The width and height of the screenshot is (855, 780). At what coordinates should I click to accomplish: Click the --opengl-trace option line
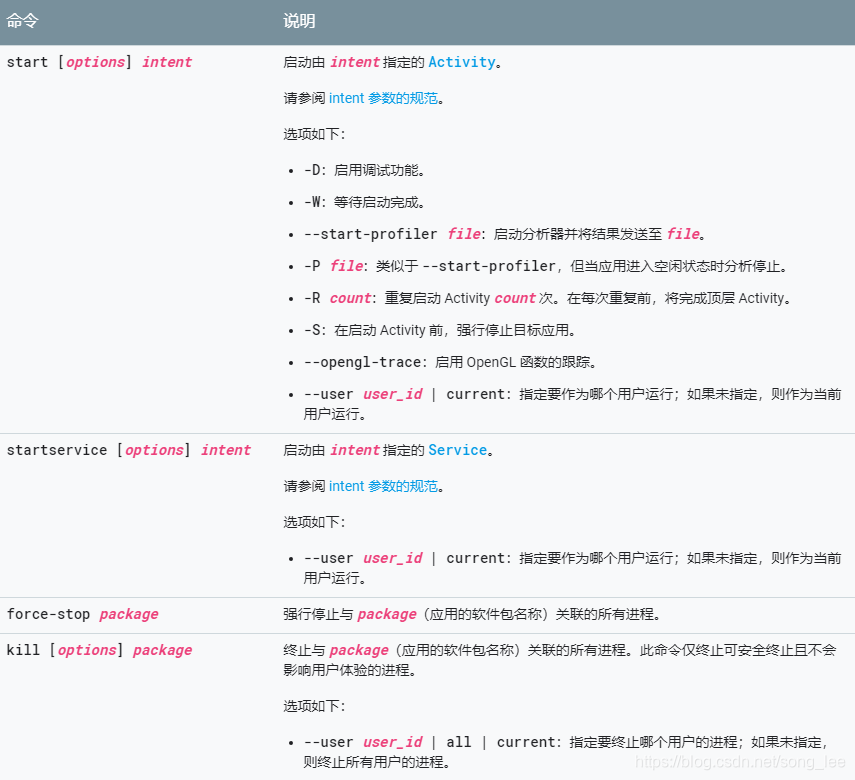[x=450, y=362]
